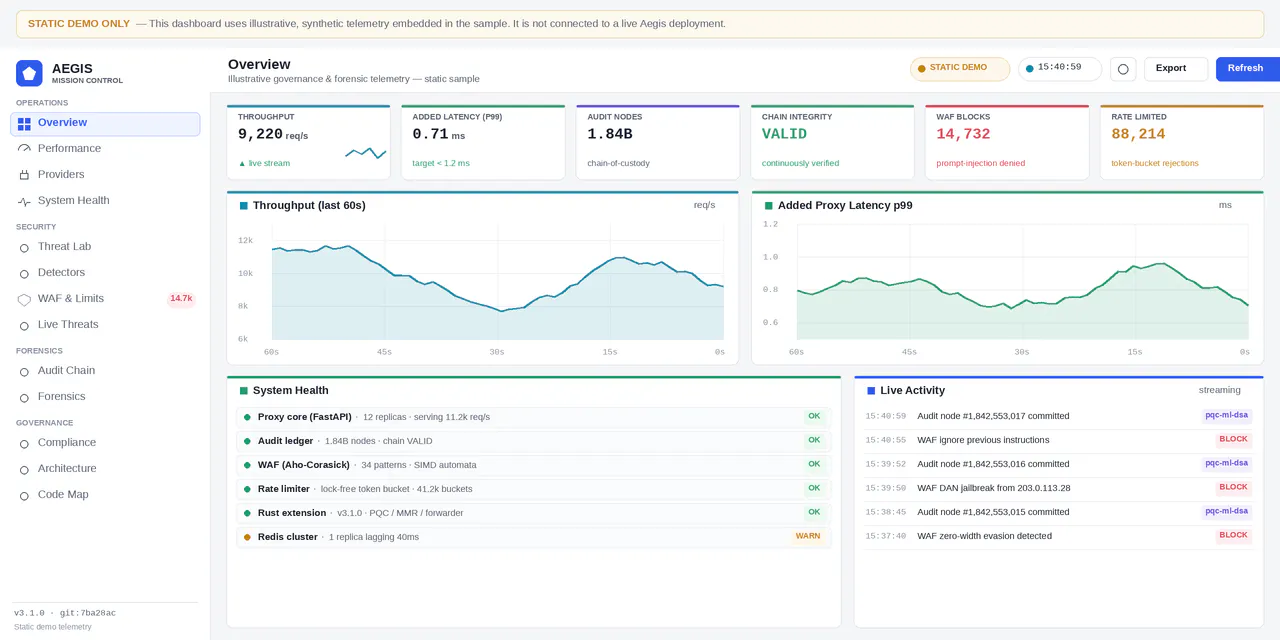Click the added latency value 0.71 ms

439,135
